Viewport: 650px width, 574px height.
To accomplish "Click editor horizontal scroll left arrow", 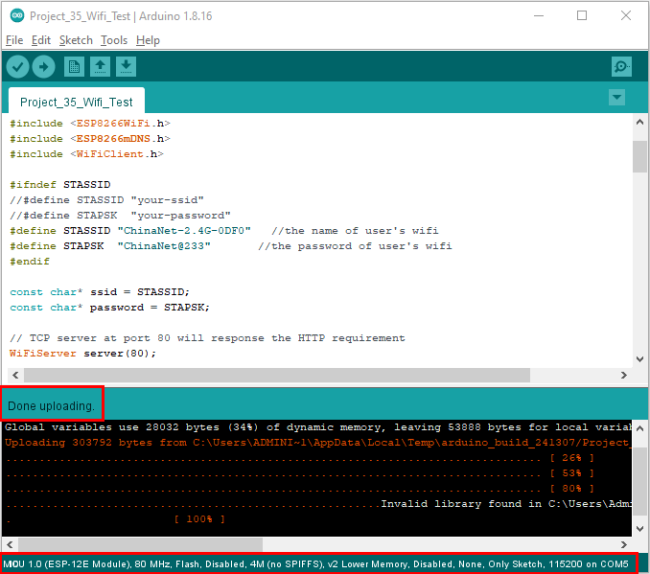I will tap(15, 375).
